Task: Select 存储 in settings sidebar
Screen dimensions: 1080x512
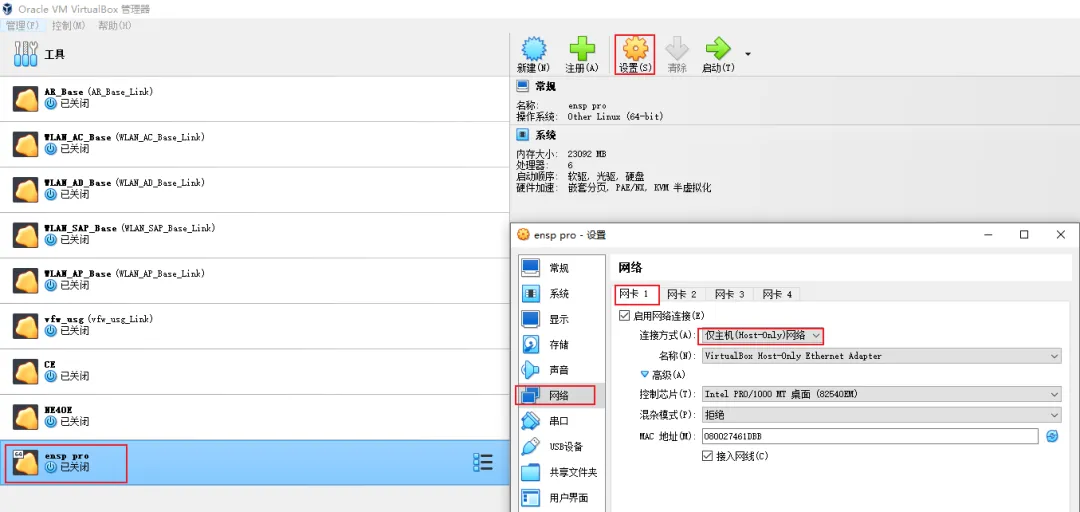Action: (560, 345)
